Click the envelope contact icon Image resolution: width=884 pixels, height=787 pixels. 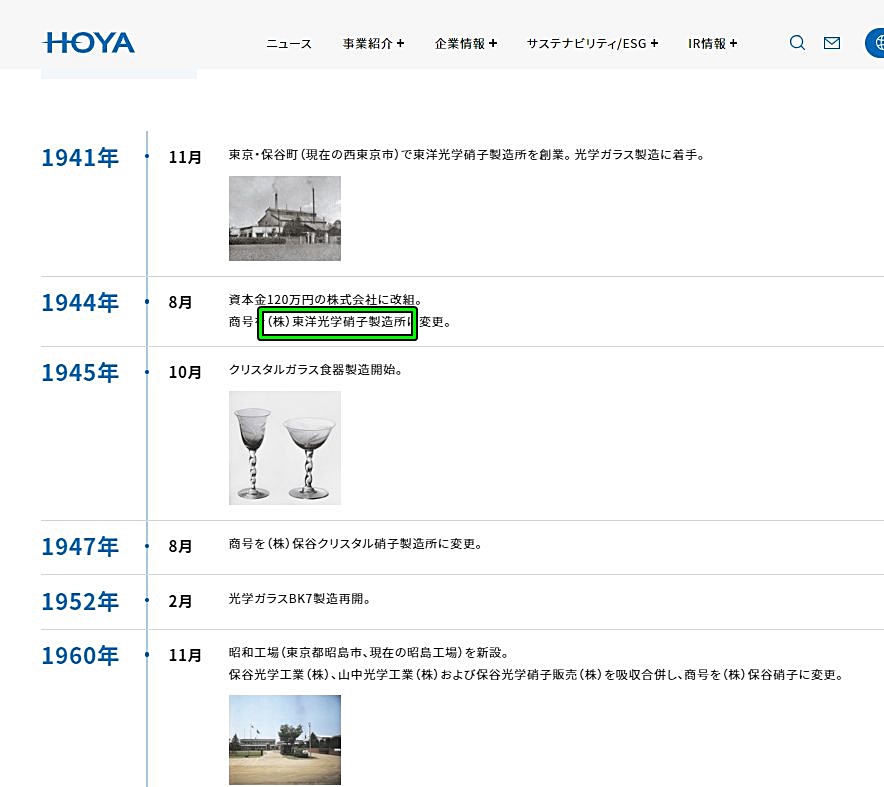(x=831, y=43)
